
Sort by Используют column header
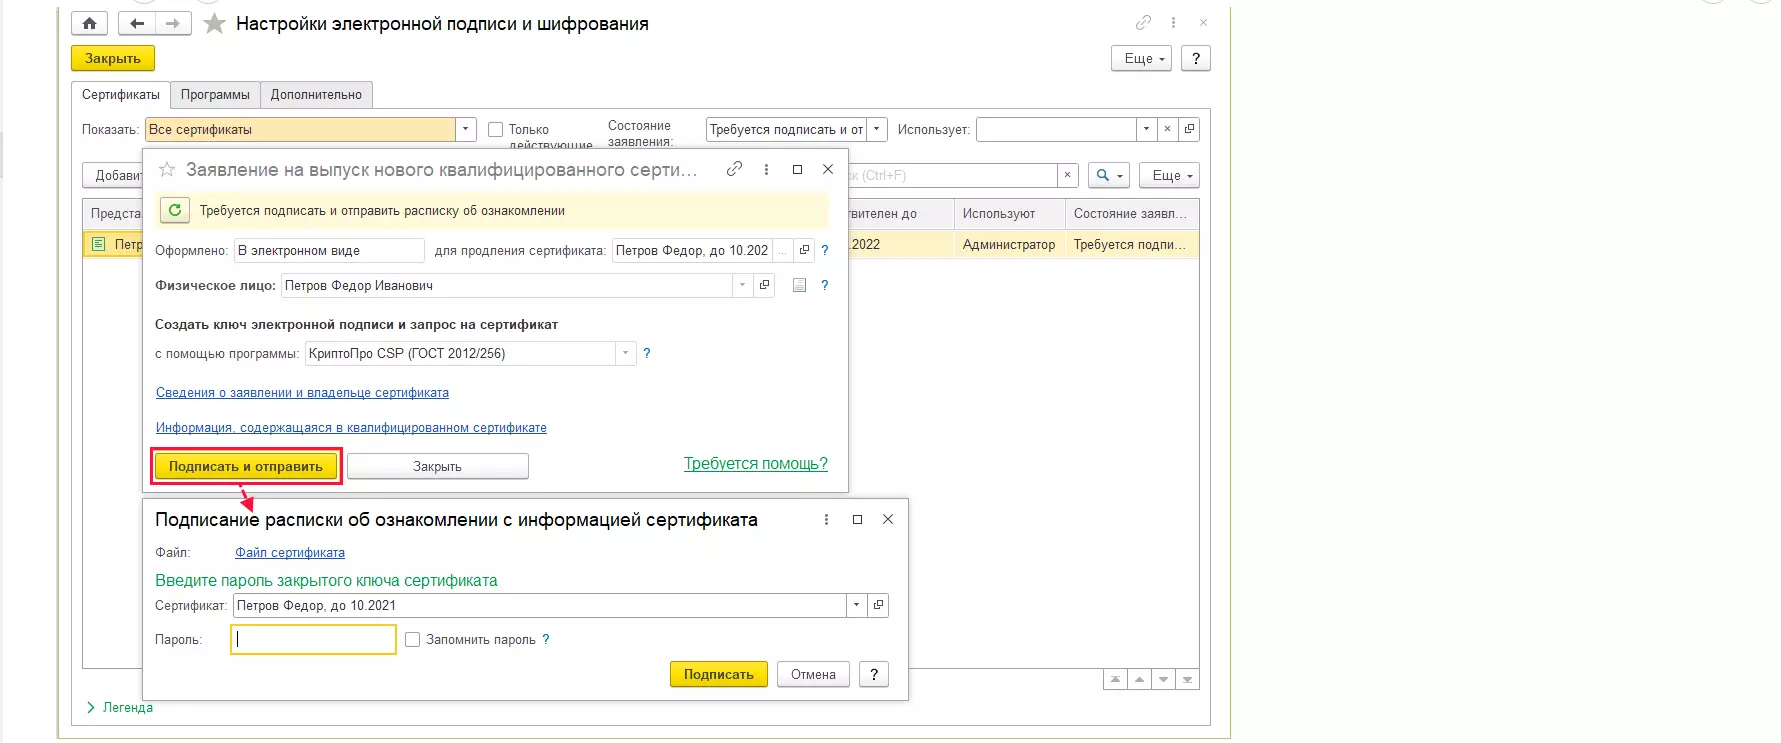click(1009, 213)
